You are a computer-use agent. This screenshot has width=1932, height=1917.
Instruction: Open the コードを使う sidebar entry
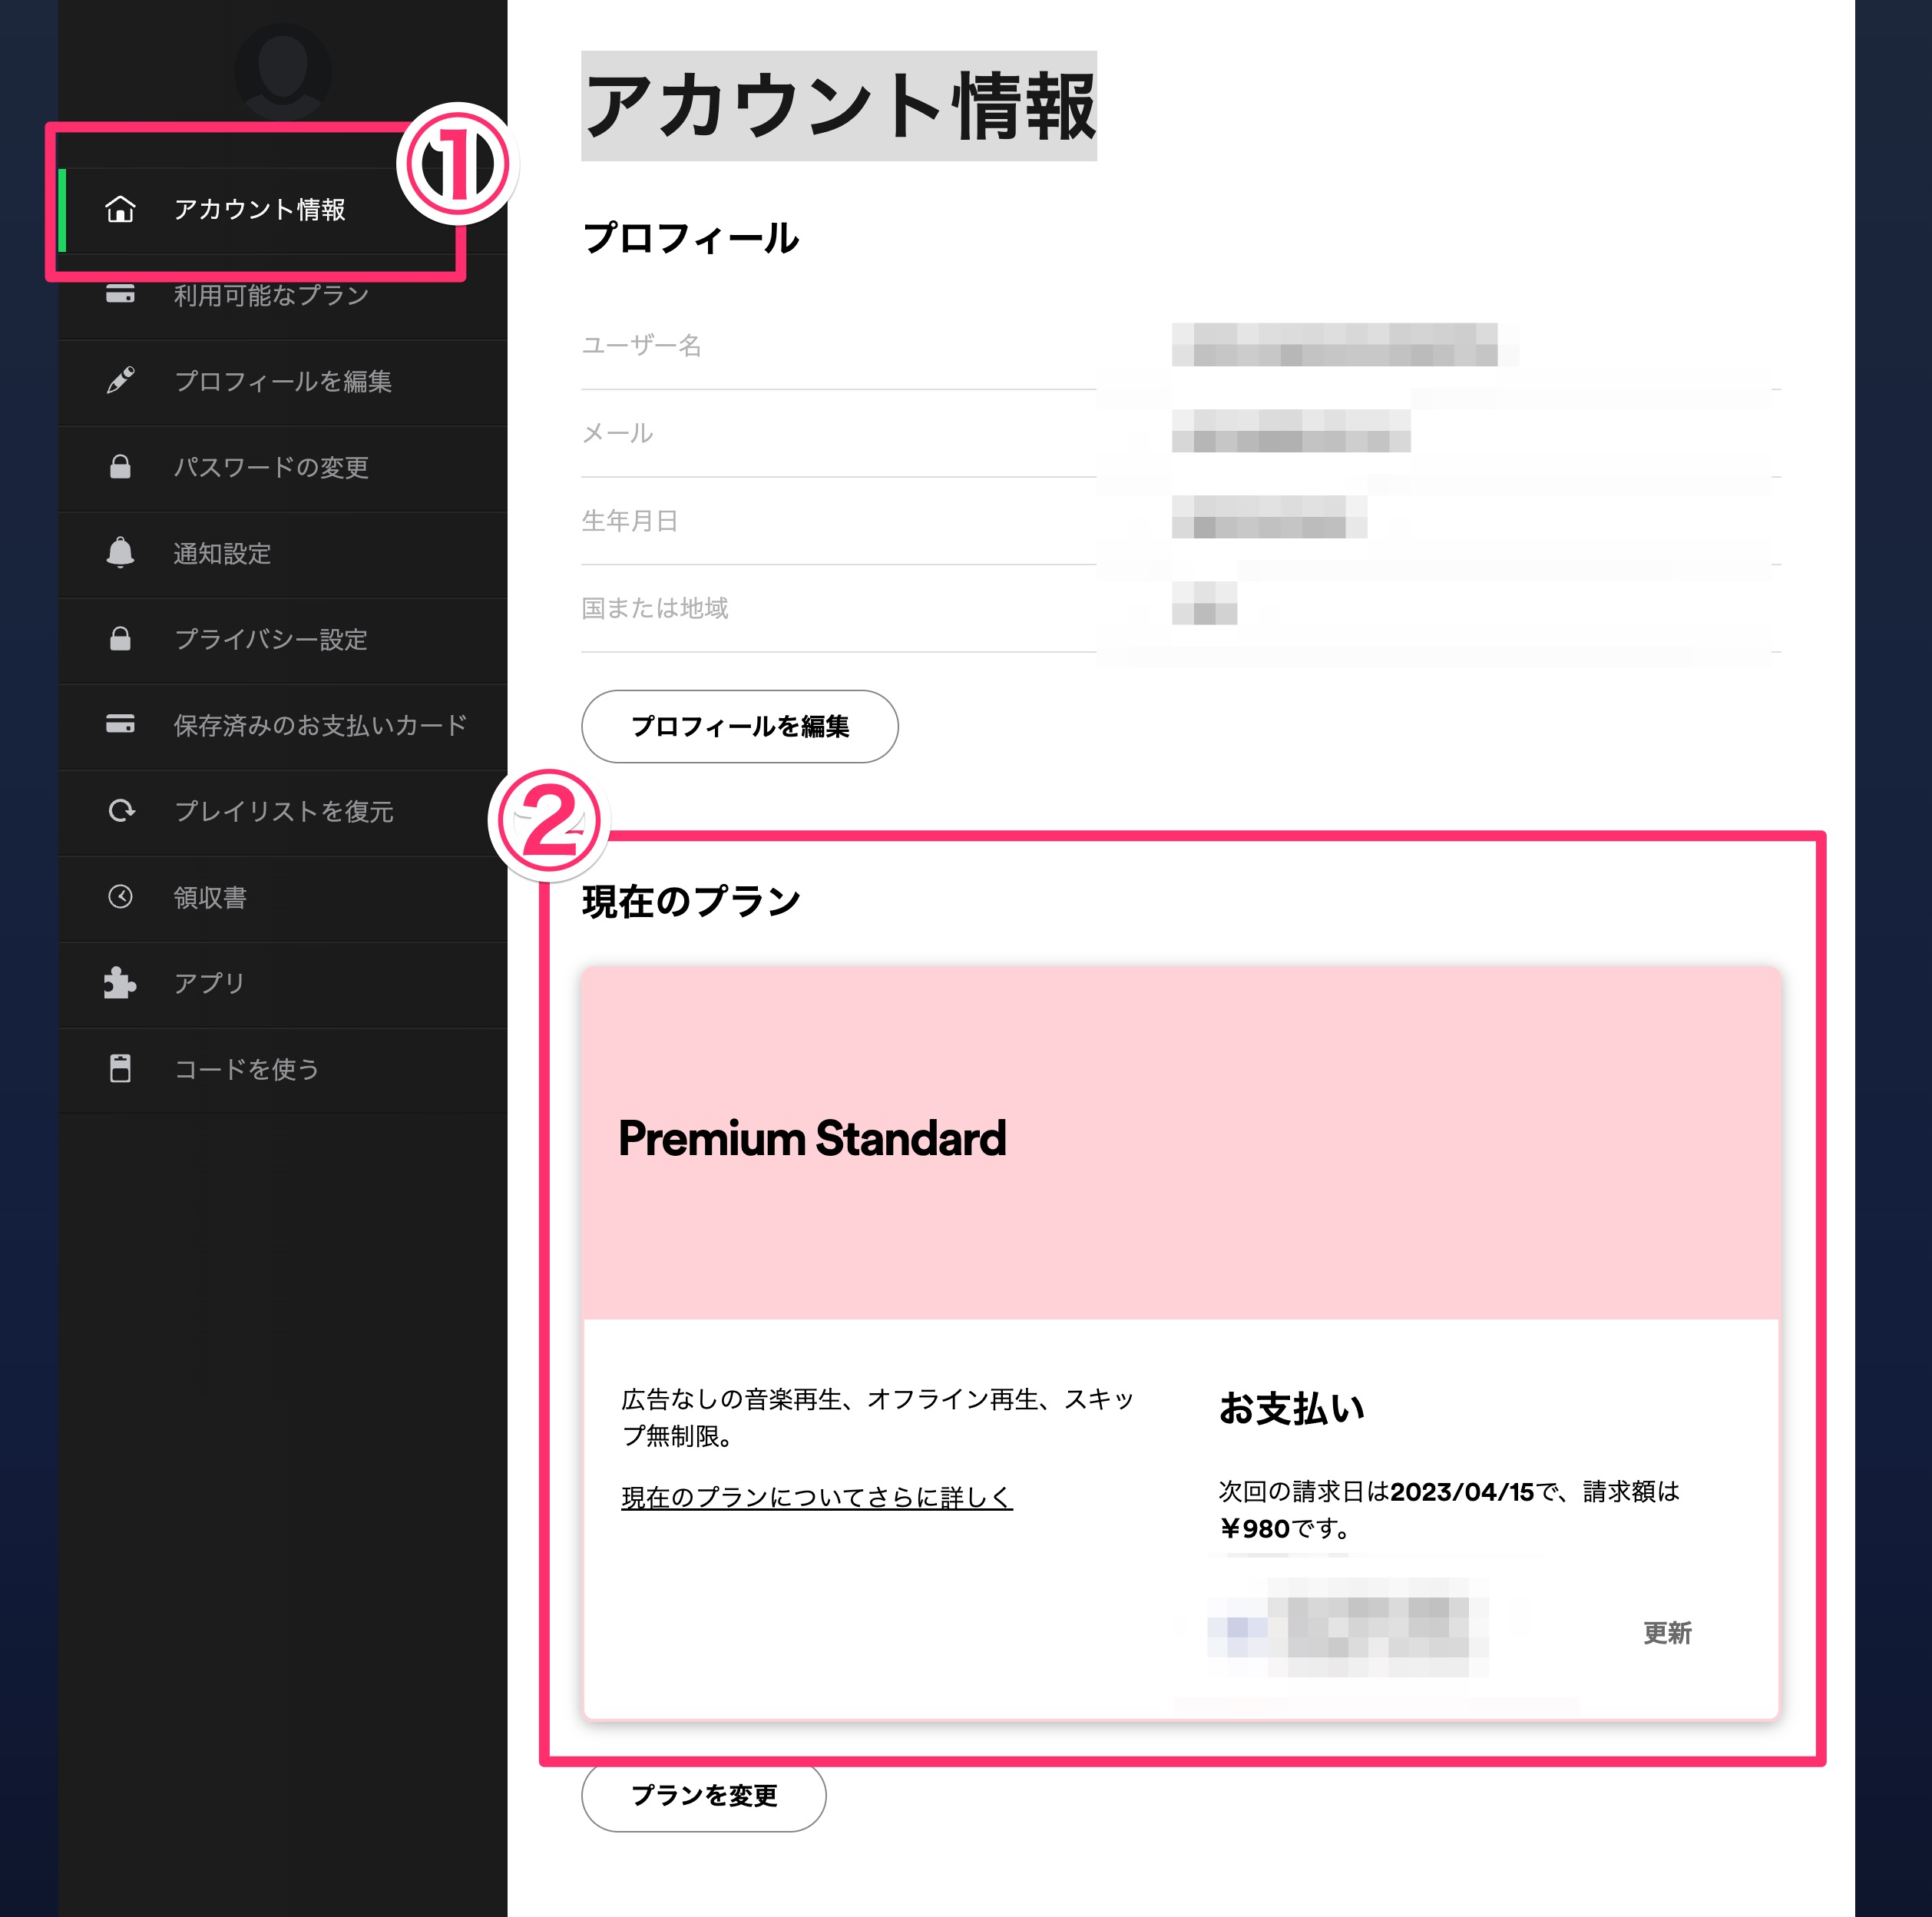[246, 1069]
